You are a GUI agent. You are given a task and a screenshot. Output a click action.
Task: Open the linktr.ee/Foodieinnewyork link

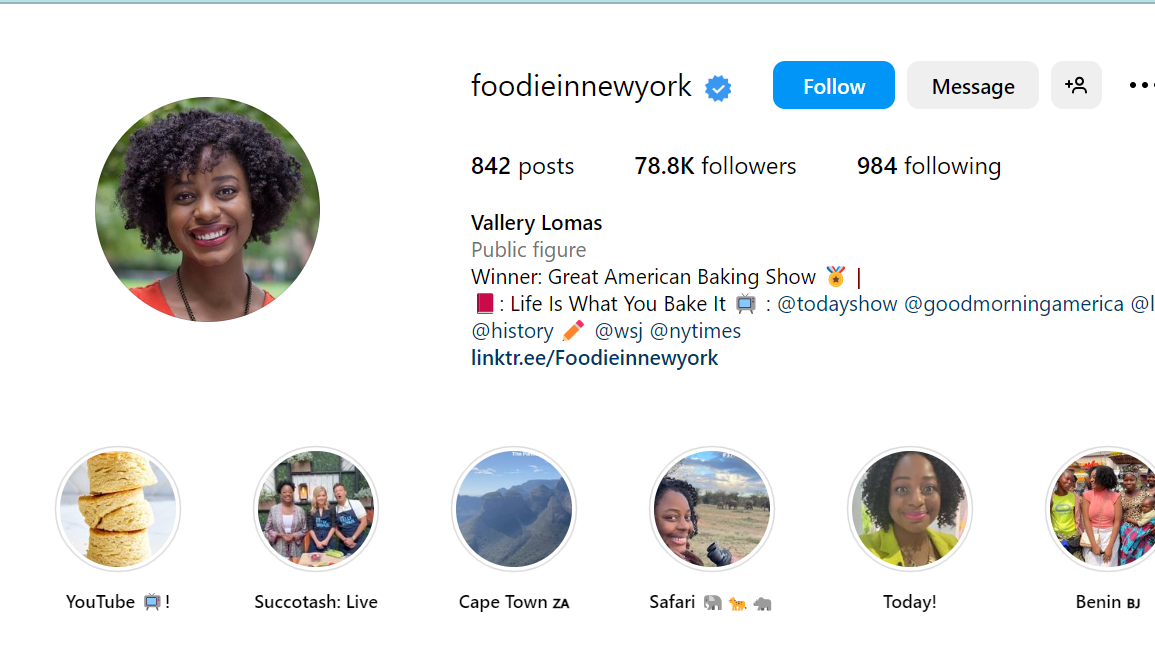point(594,358)
